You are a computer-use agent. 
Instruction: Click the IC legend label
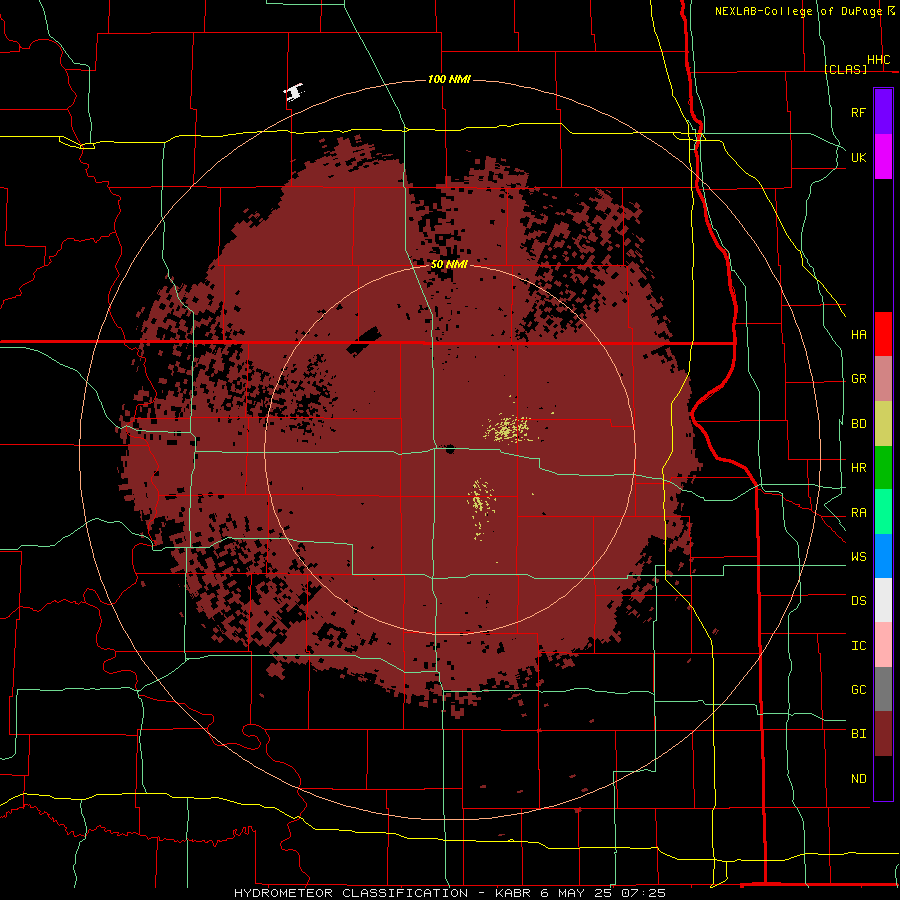pos(858,646)
